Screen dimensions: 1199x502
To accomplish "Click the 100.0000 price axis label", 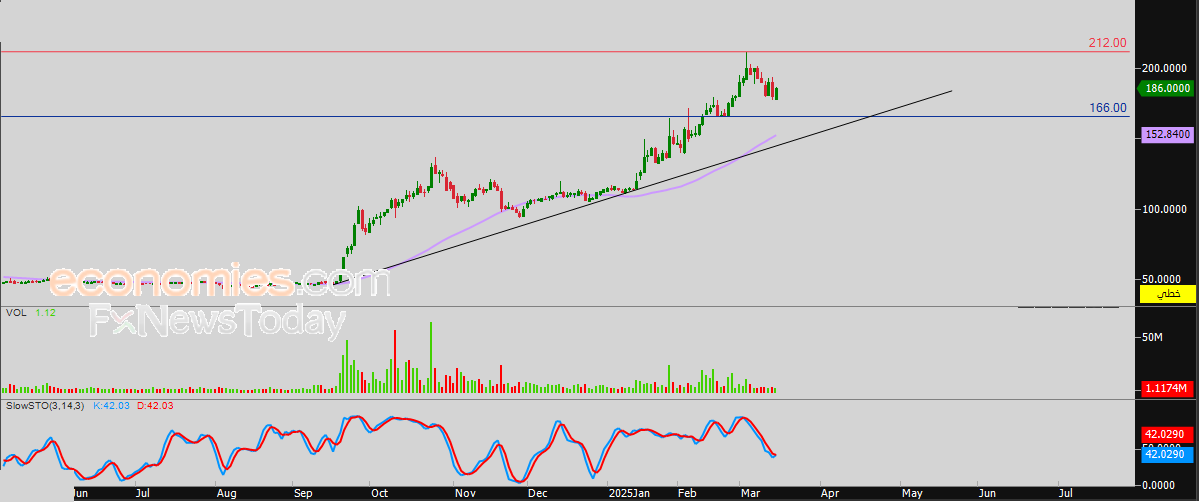I will (1165, 209).
